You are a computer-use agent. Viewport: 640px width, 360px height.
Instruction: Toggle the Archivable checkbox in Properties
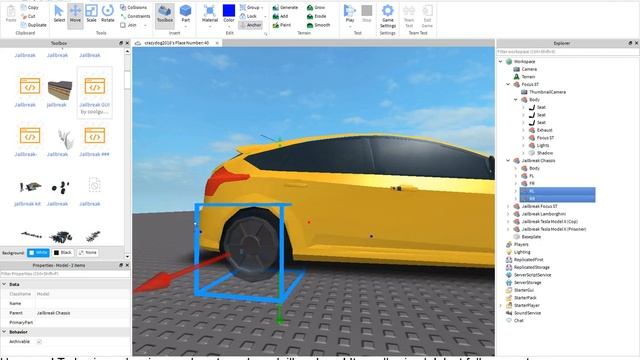39,342
